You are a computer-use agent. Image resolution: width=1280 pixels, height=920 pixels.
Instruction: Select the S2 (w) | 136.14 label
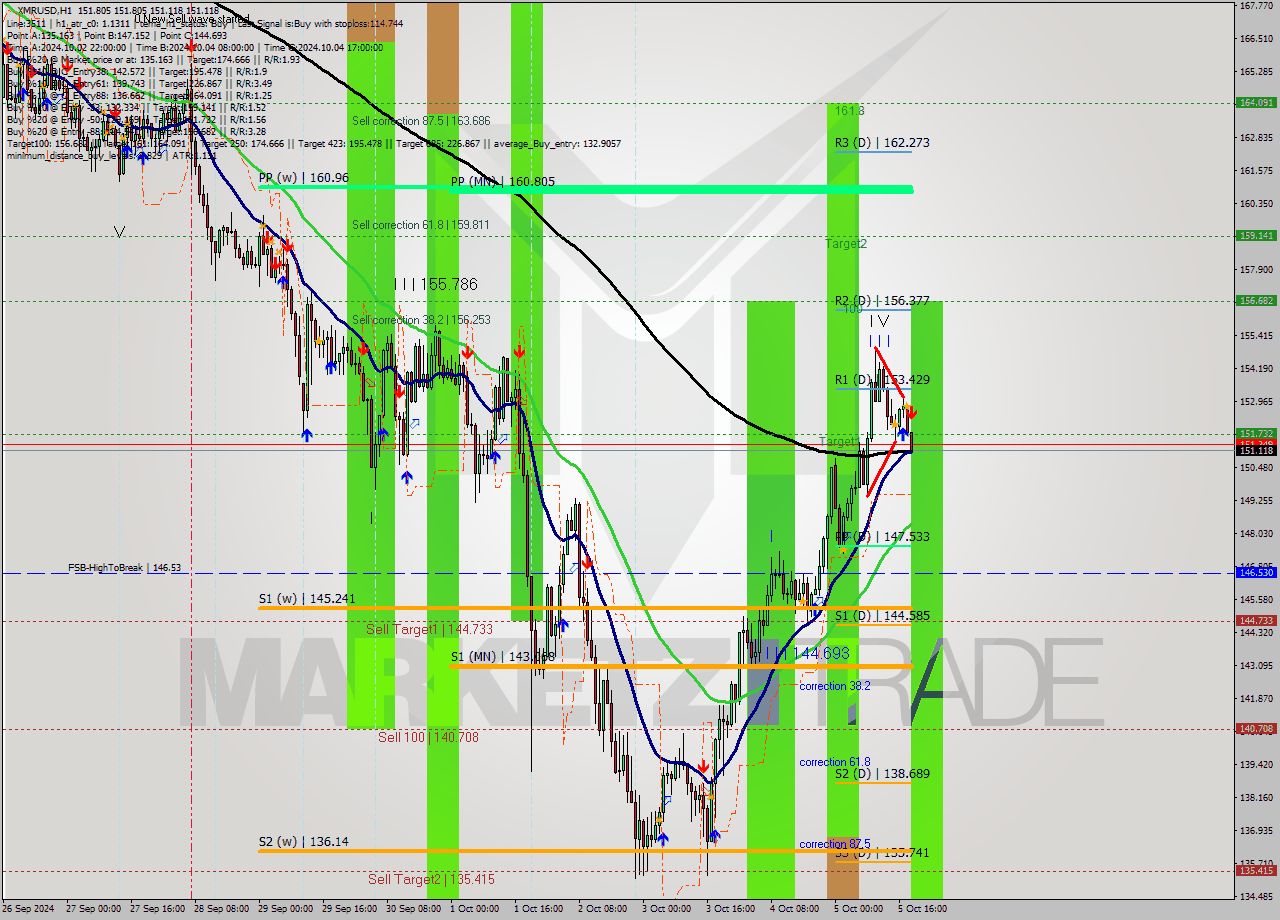(304, 842)
